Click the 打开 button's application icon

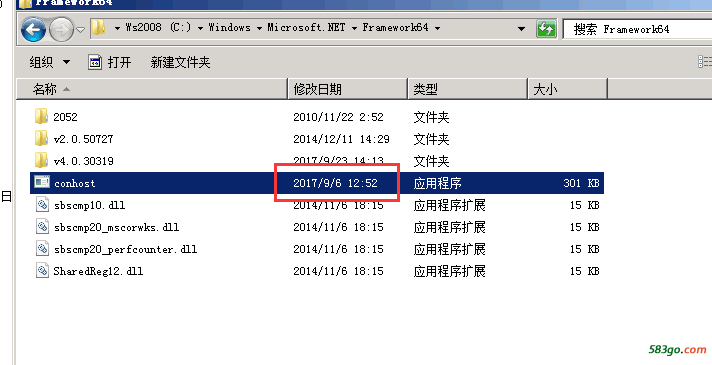[95, 62]
